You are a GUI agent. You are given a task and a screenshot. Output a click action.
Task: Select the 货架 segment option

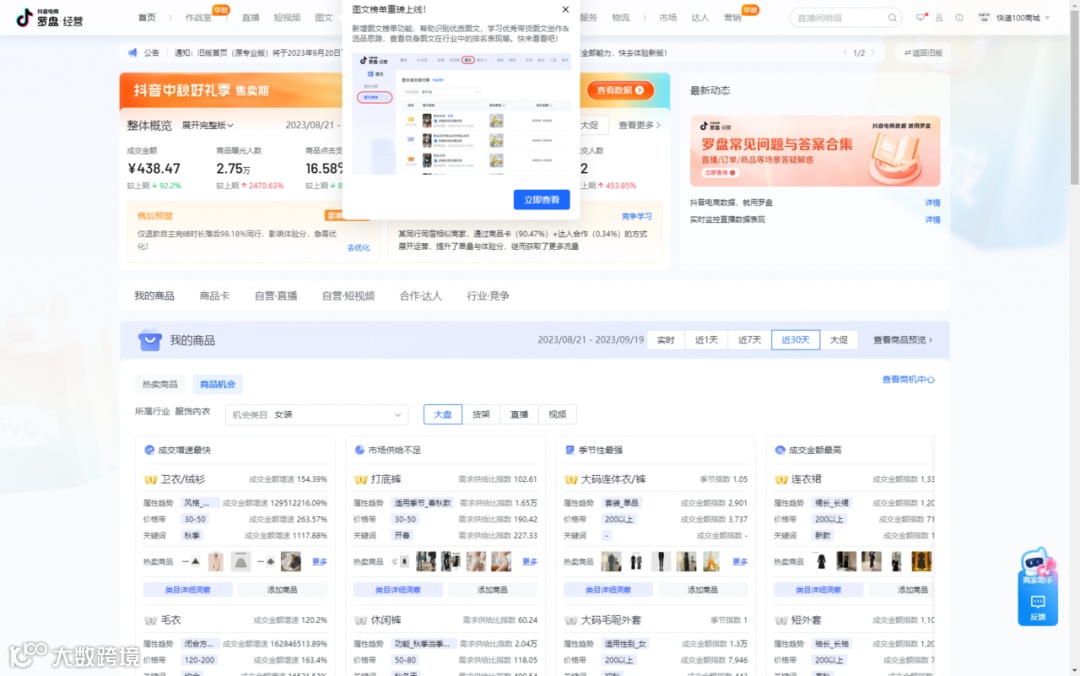click(x=481, y=414)
